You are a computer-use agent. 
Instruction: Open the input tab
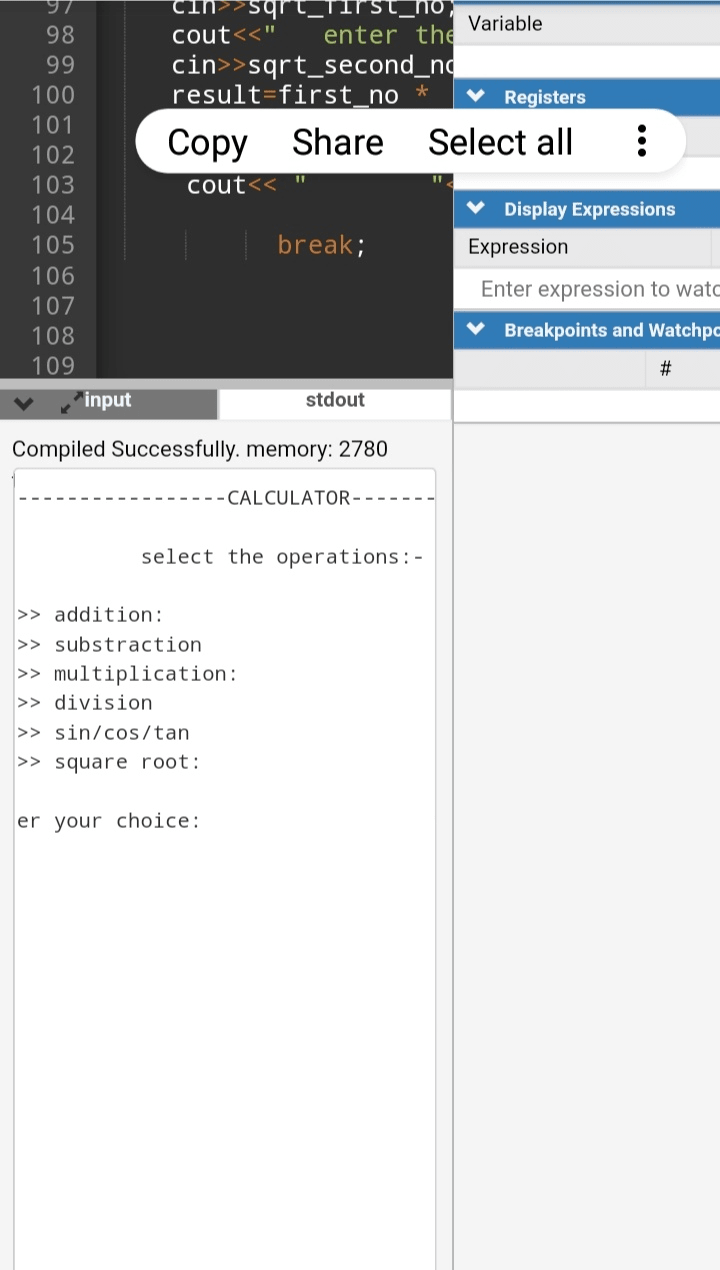(107, 401)
